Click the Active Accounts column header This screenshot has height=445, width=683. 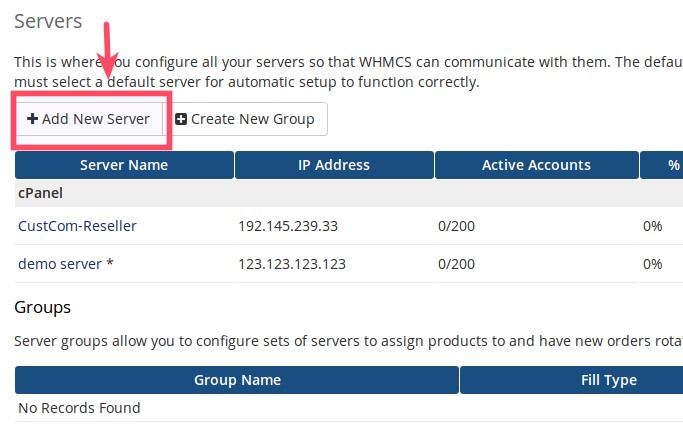[x=536, y=165]
